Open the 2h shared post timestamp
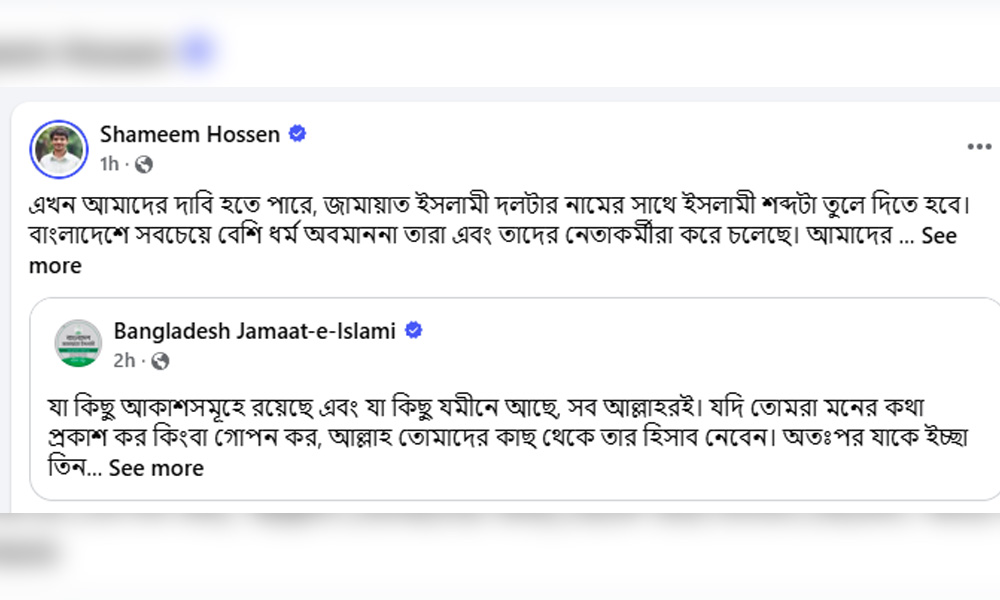This screenshot has height=600, width=1000. point(124,360)
